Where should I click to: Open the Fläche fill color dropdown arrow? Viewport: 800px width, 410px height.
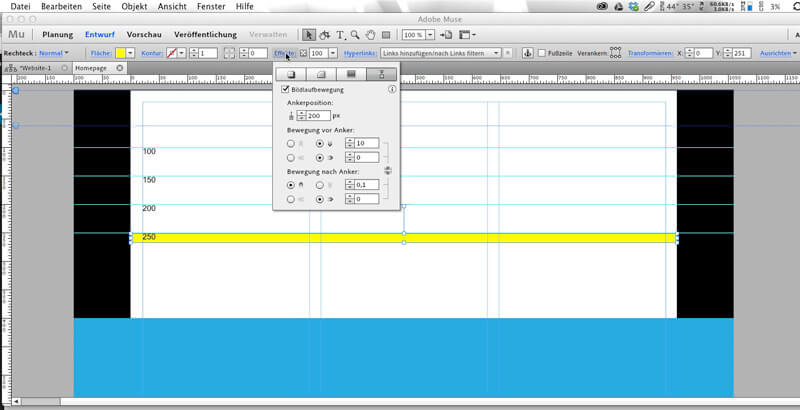131,53
